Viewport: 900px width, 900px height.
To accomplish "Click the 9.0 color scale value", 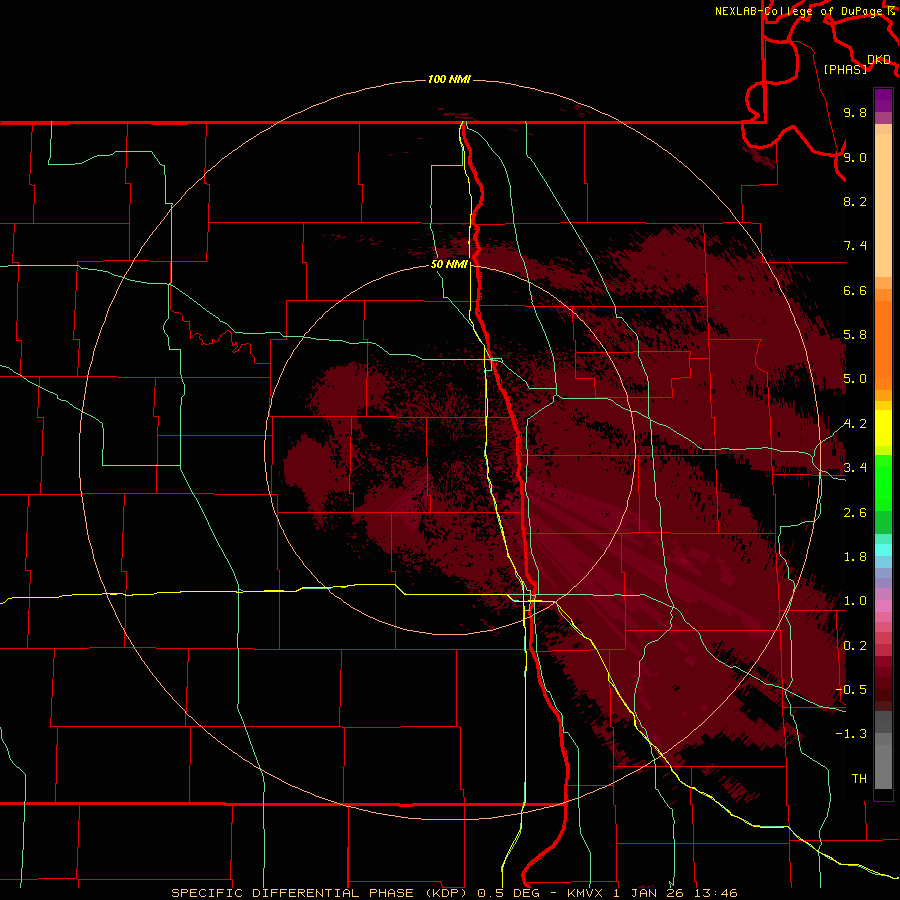I will [855, 157].
